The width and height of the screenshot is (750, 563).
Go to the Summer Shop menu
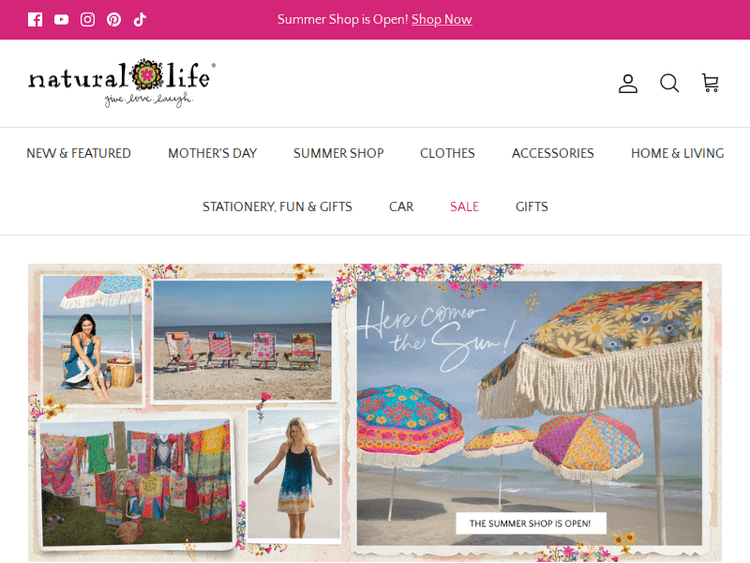[x=339, y=154]
